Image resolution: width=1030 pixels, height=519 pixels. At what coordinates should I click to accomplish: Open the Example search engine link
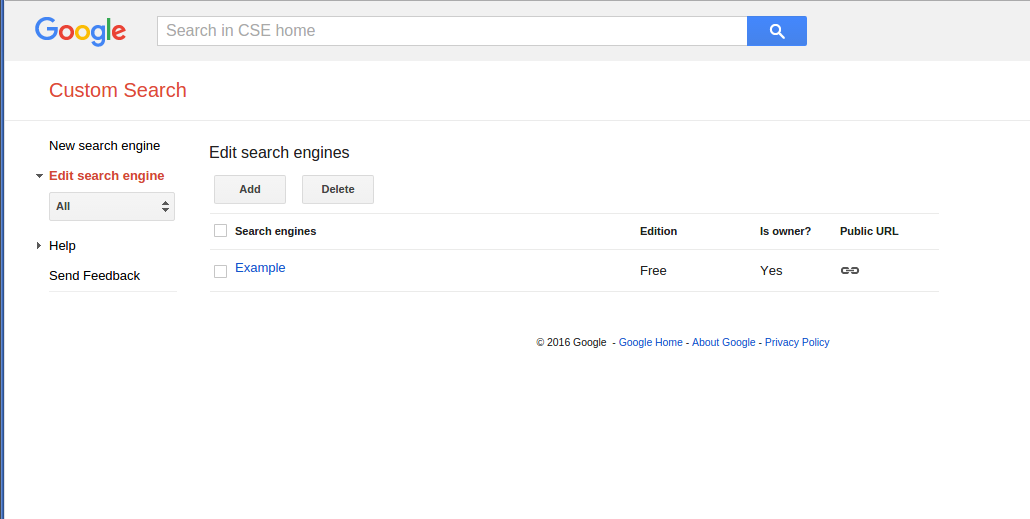coord(260,268)
